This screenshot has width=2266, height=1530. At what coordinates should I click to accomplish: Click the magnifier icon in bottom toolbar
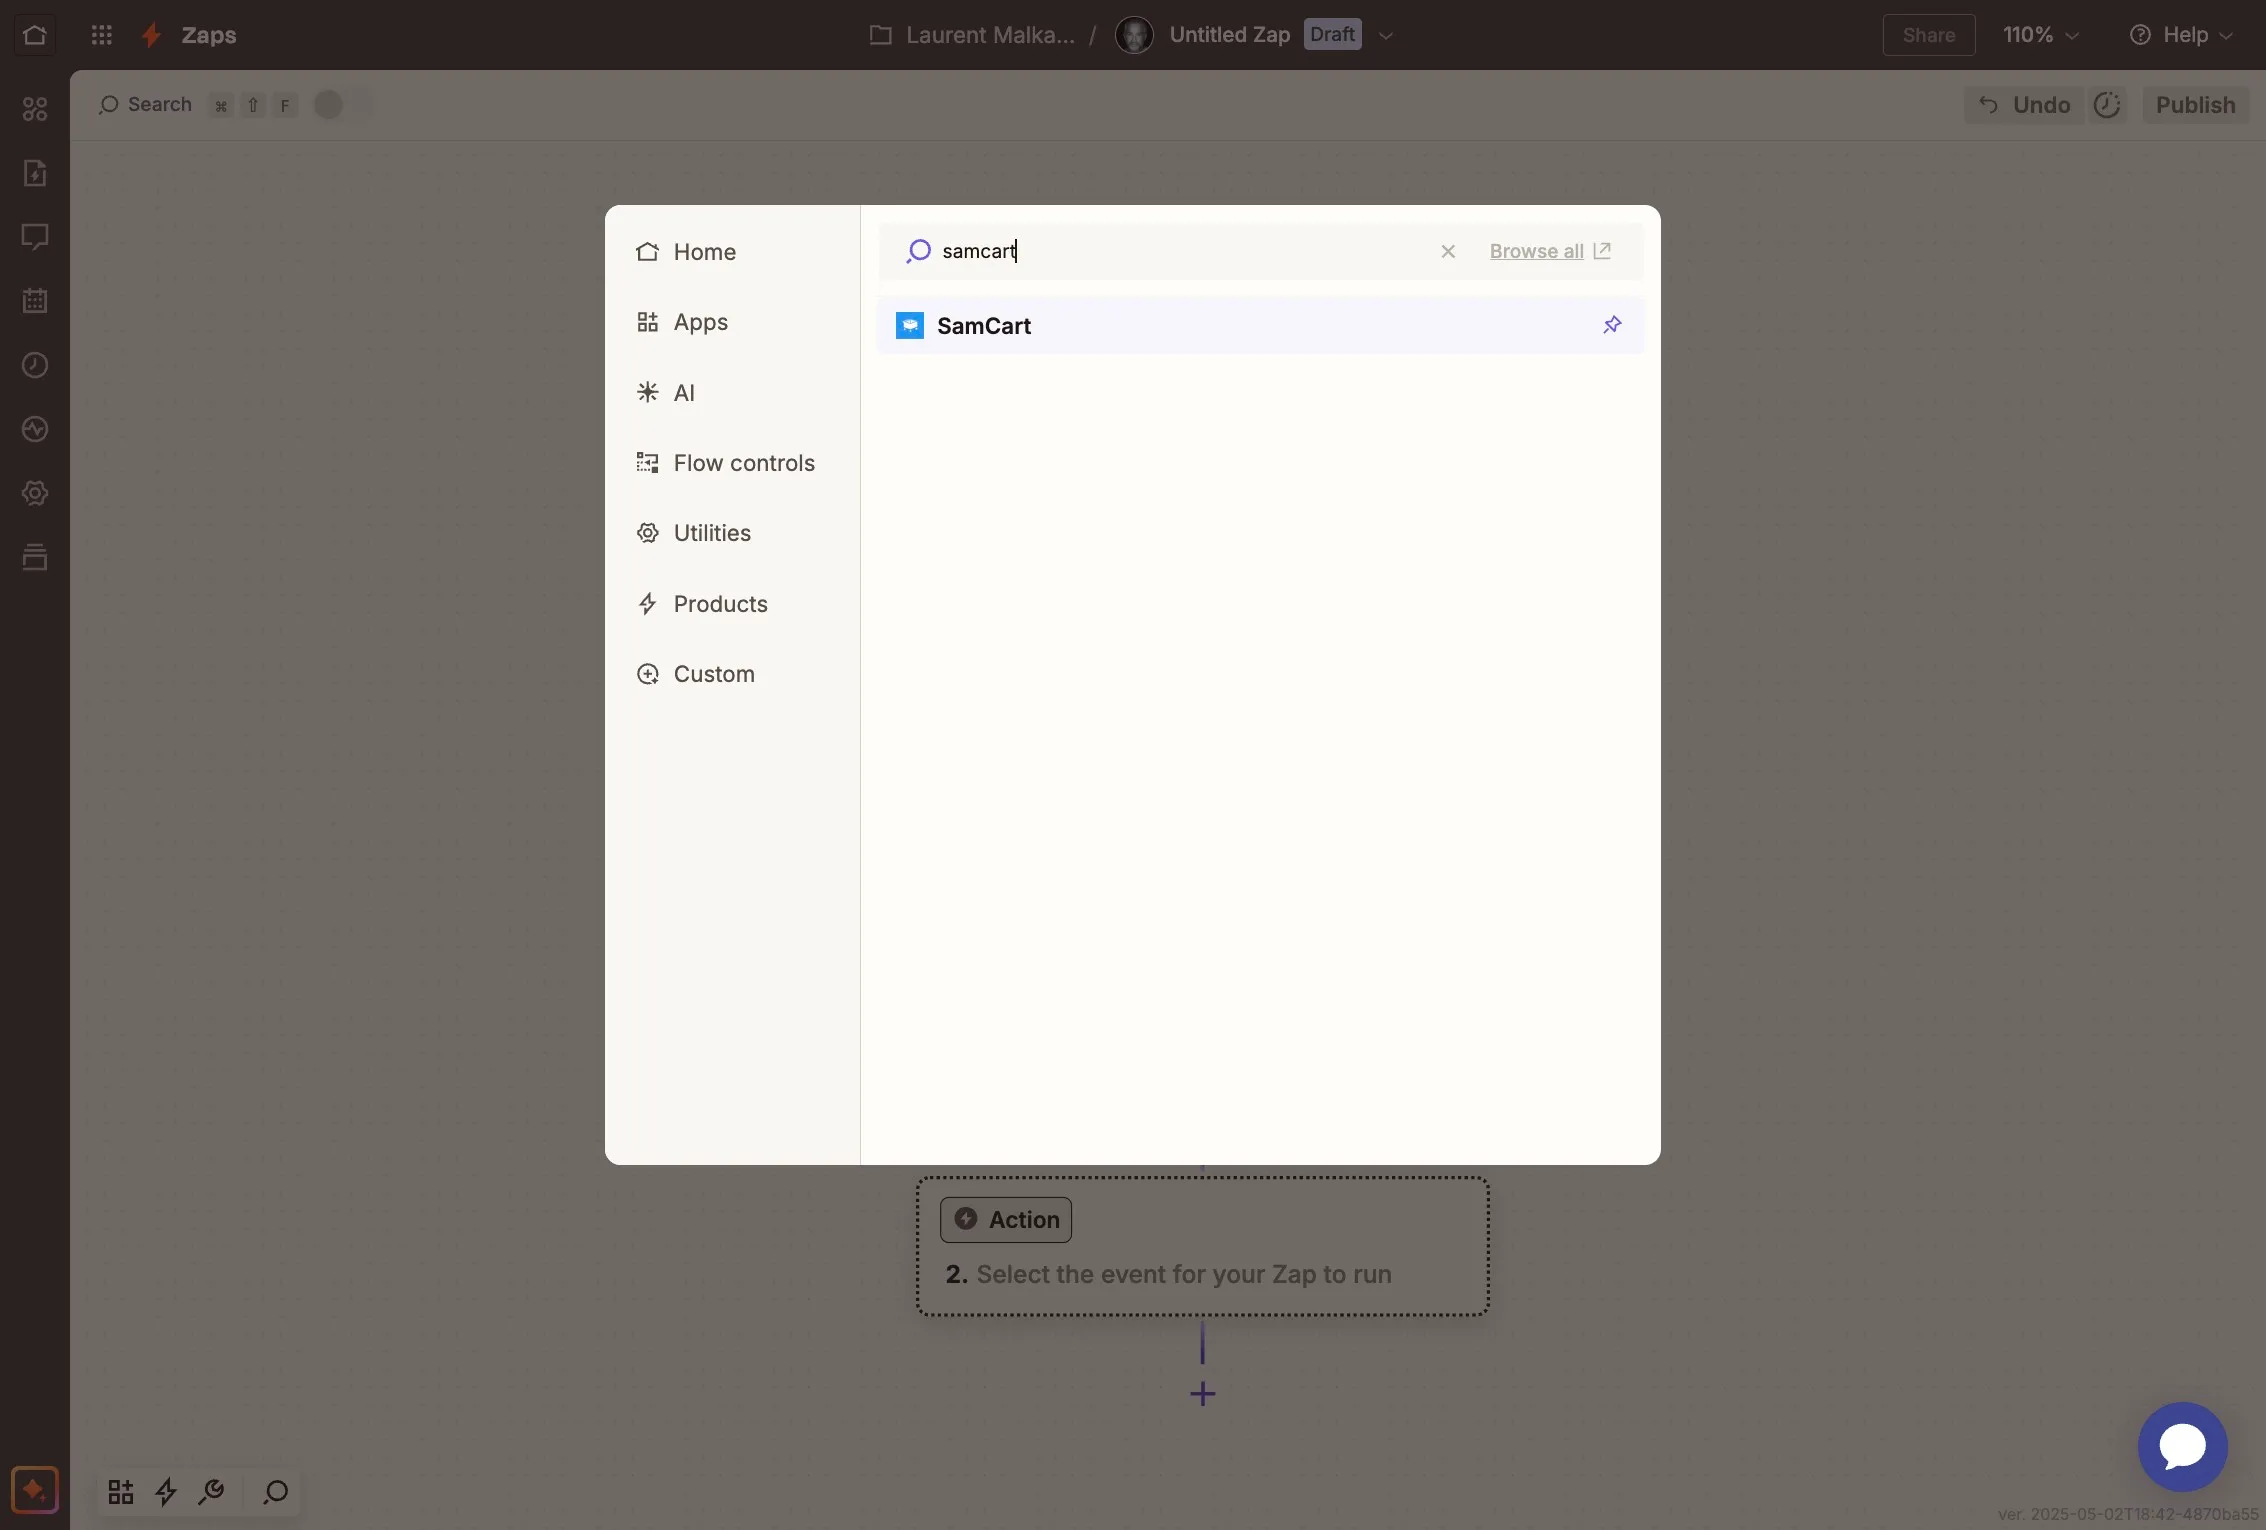pyautogui.click(x=275, y=1492)
